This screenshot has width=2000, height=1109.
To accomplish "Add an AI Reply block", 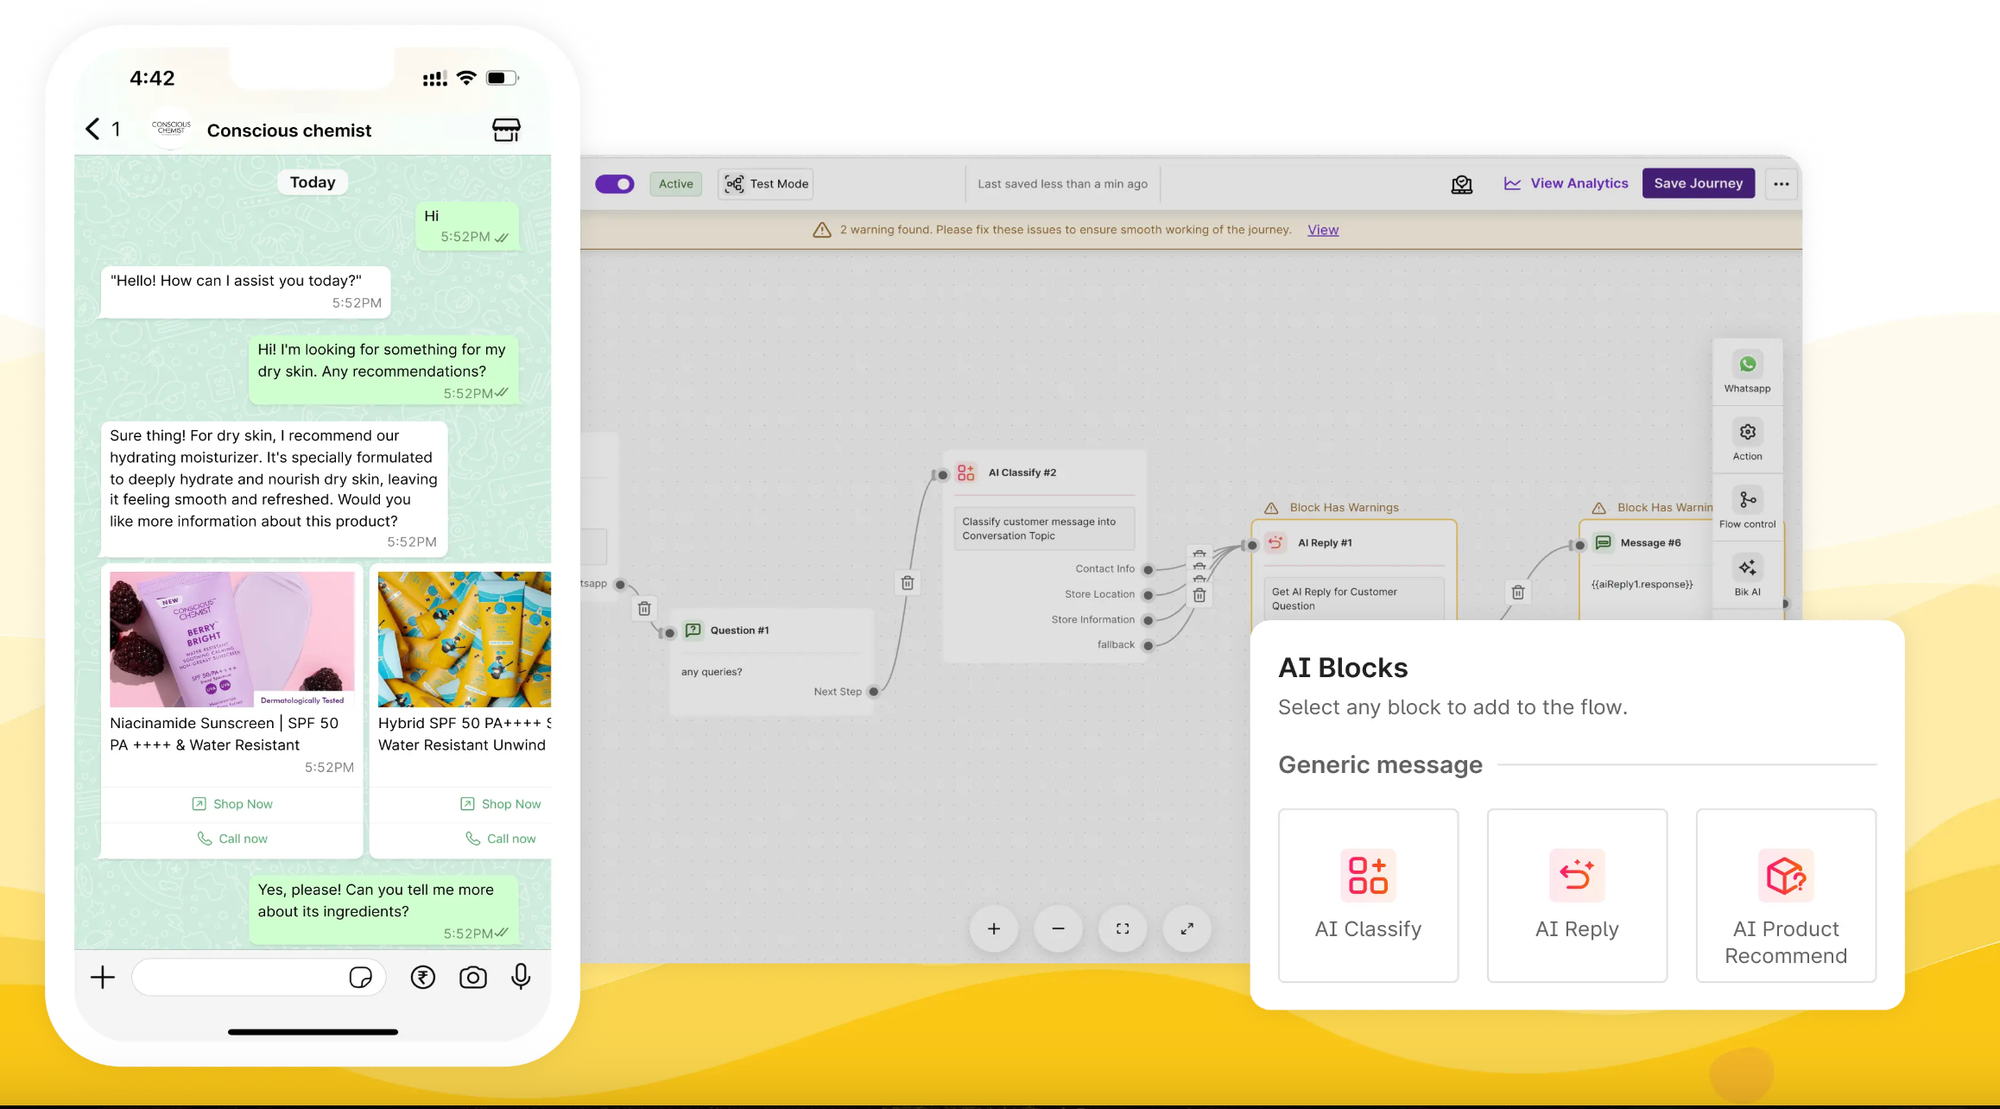I will coord(1576,895).
